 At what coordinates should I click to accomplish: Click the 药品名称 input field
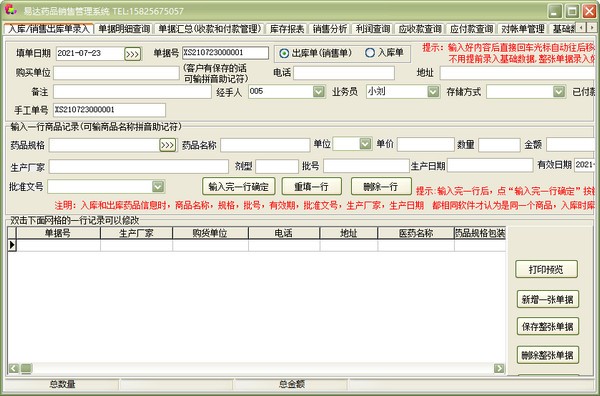265,145
